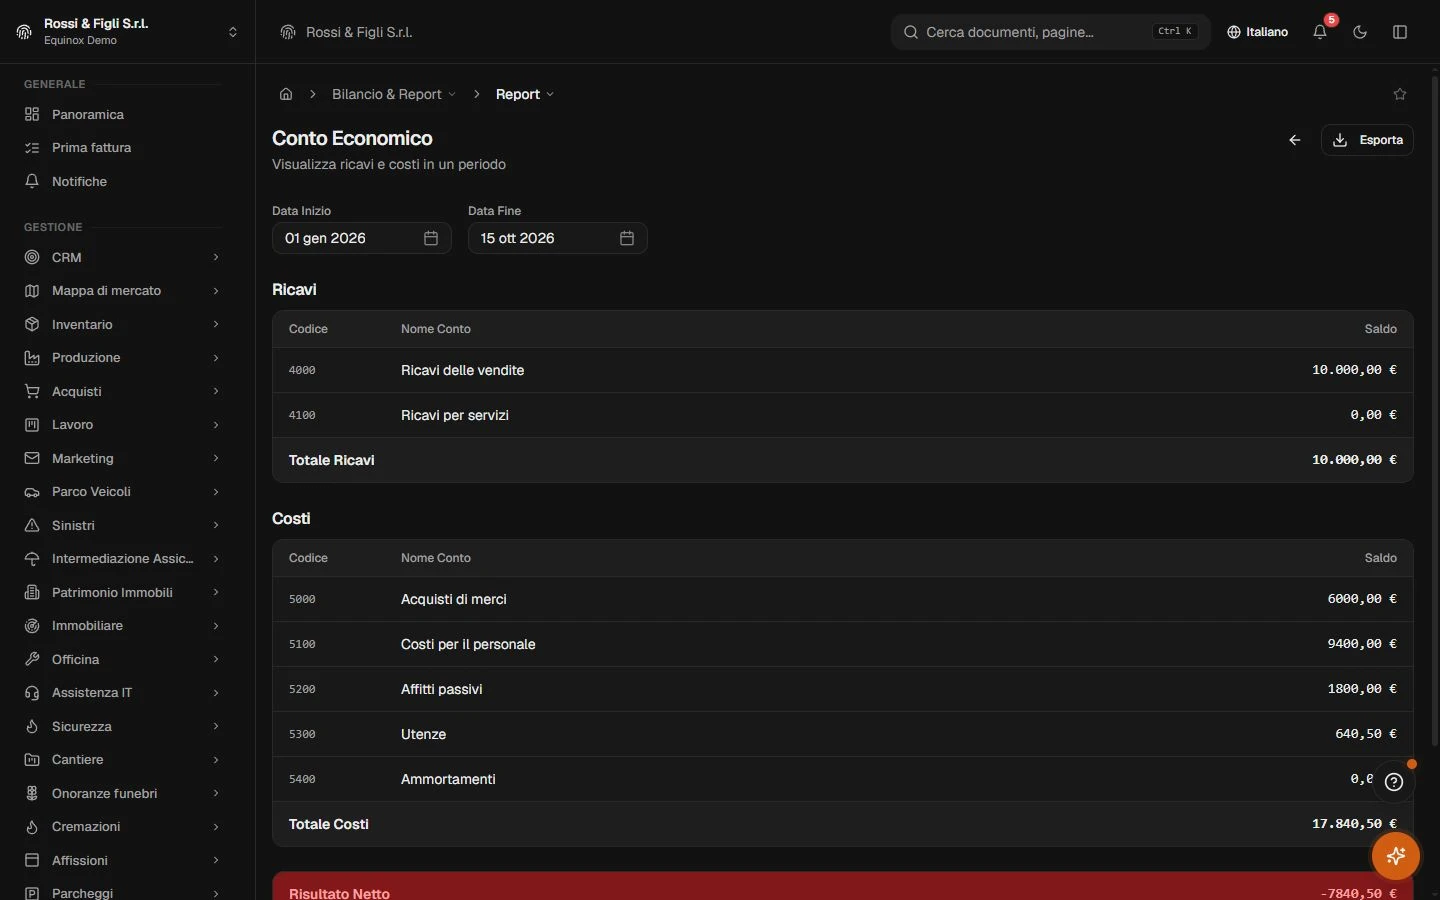This screenshot has height=900, width=1440.
Task: Click the search magnifier icon
Action: click(911, 32)
